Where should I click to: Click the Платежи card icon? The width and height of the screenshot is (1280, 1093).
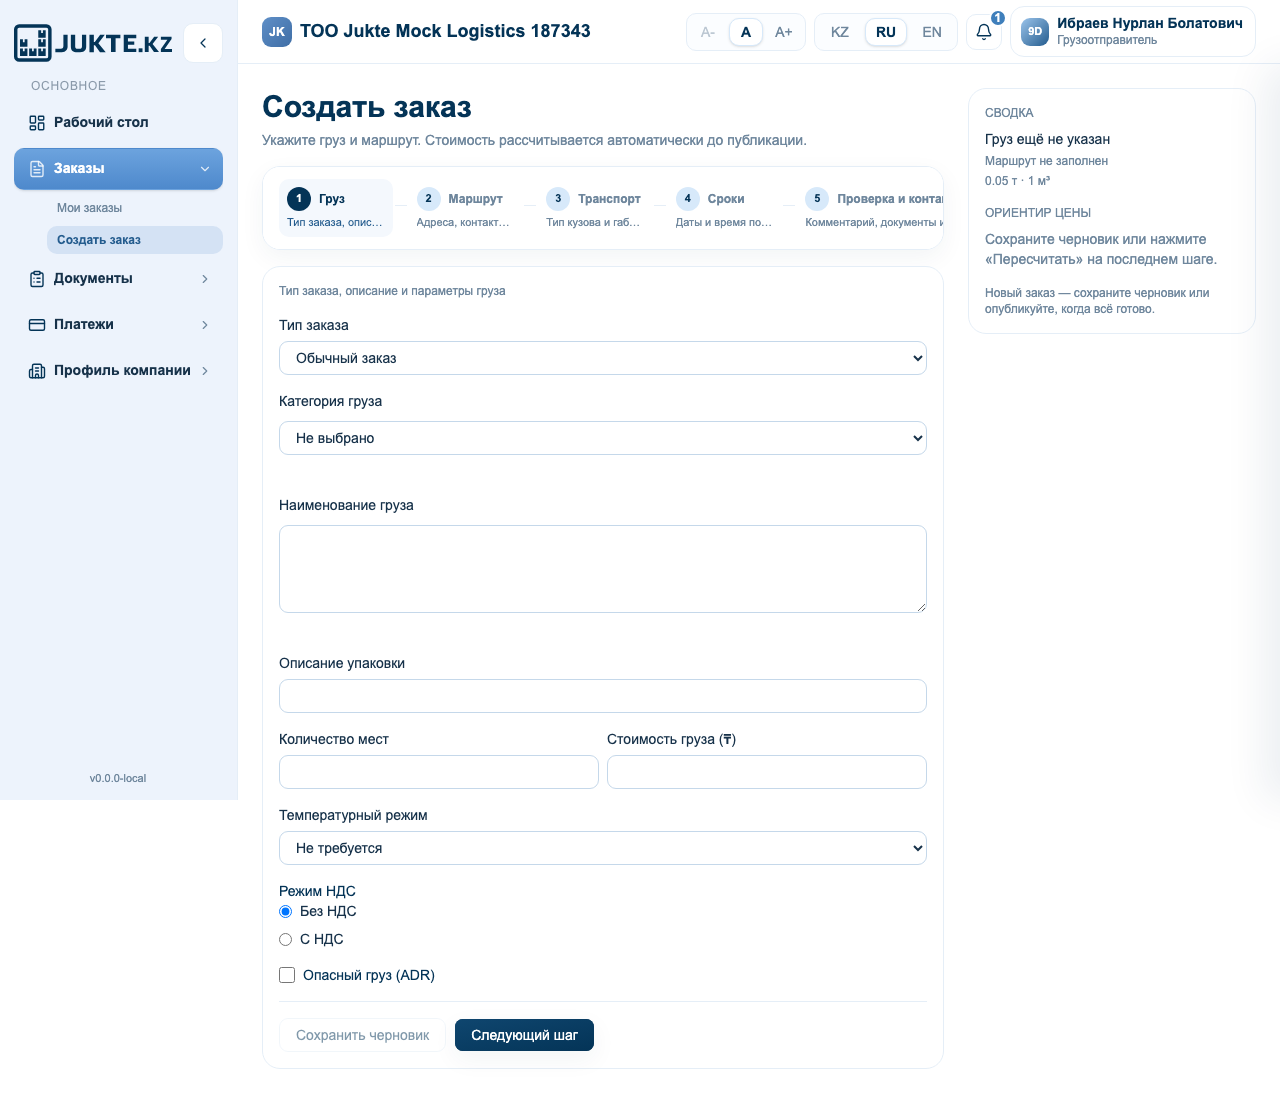(37, 325)
